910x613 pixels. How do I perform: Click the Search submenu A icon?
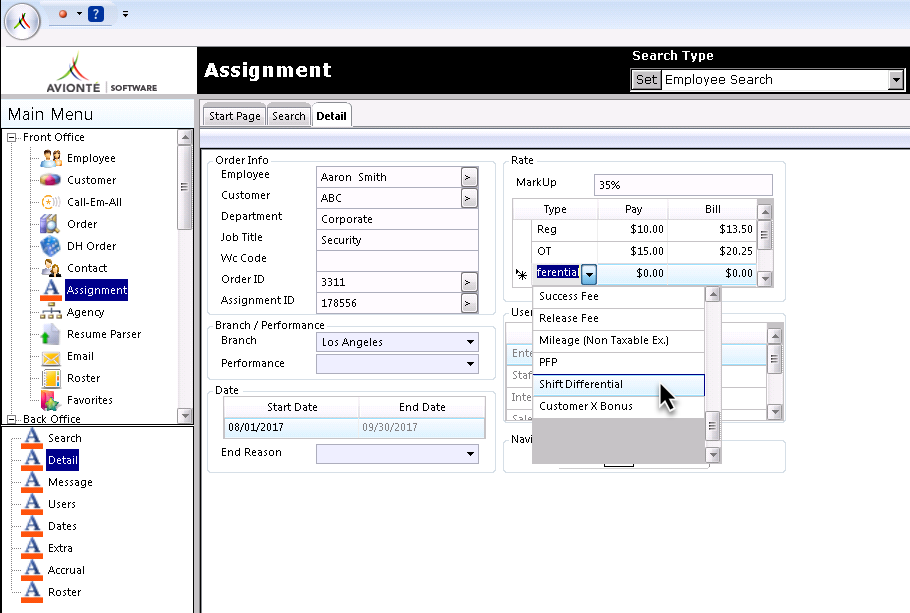pos(32,438)
